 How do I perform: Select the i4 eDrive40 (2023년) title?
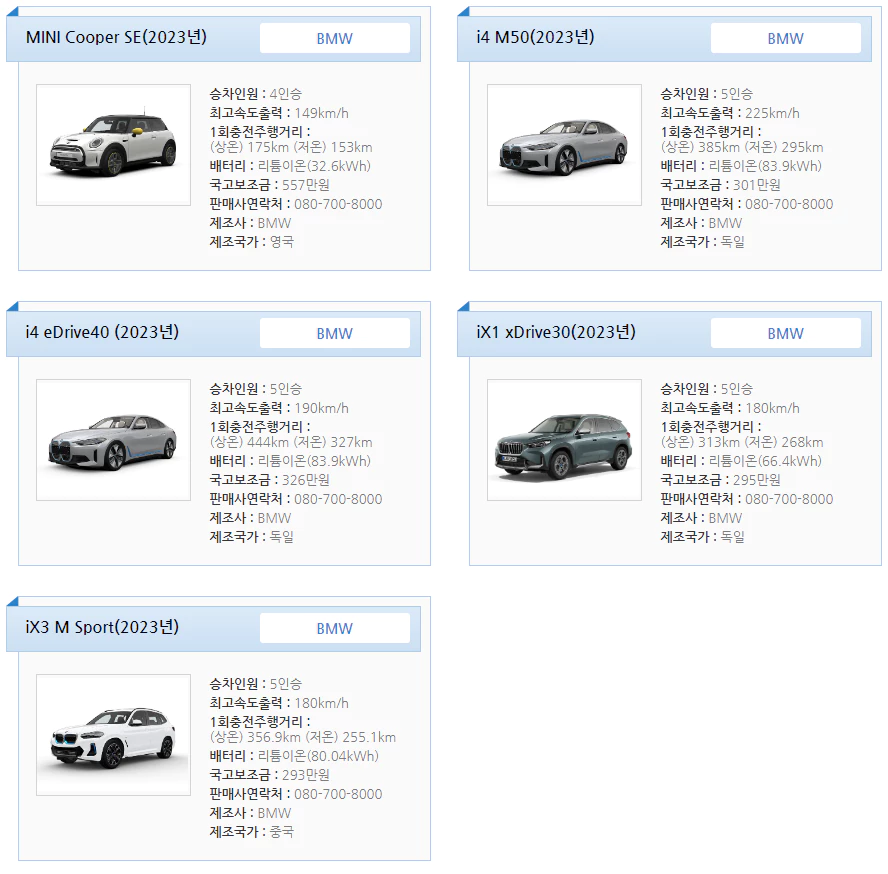point(102,332)
